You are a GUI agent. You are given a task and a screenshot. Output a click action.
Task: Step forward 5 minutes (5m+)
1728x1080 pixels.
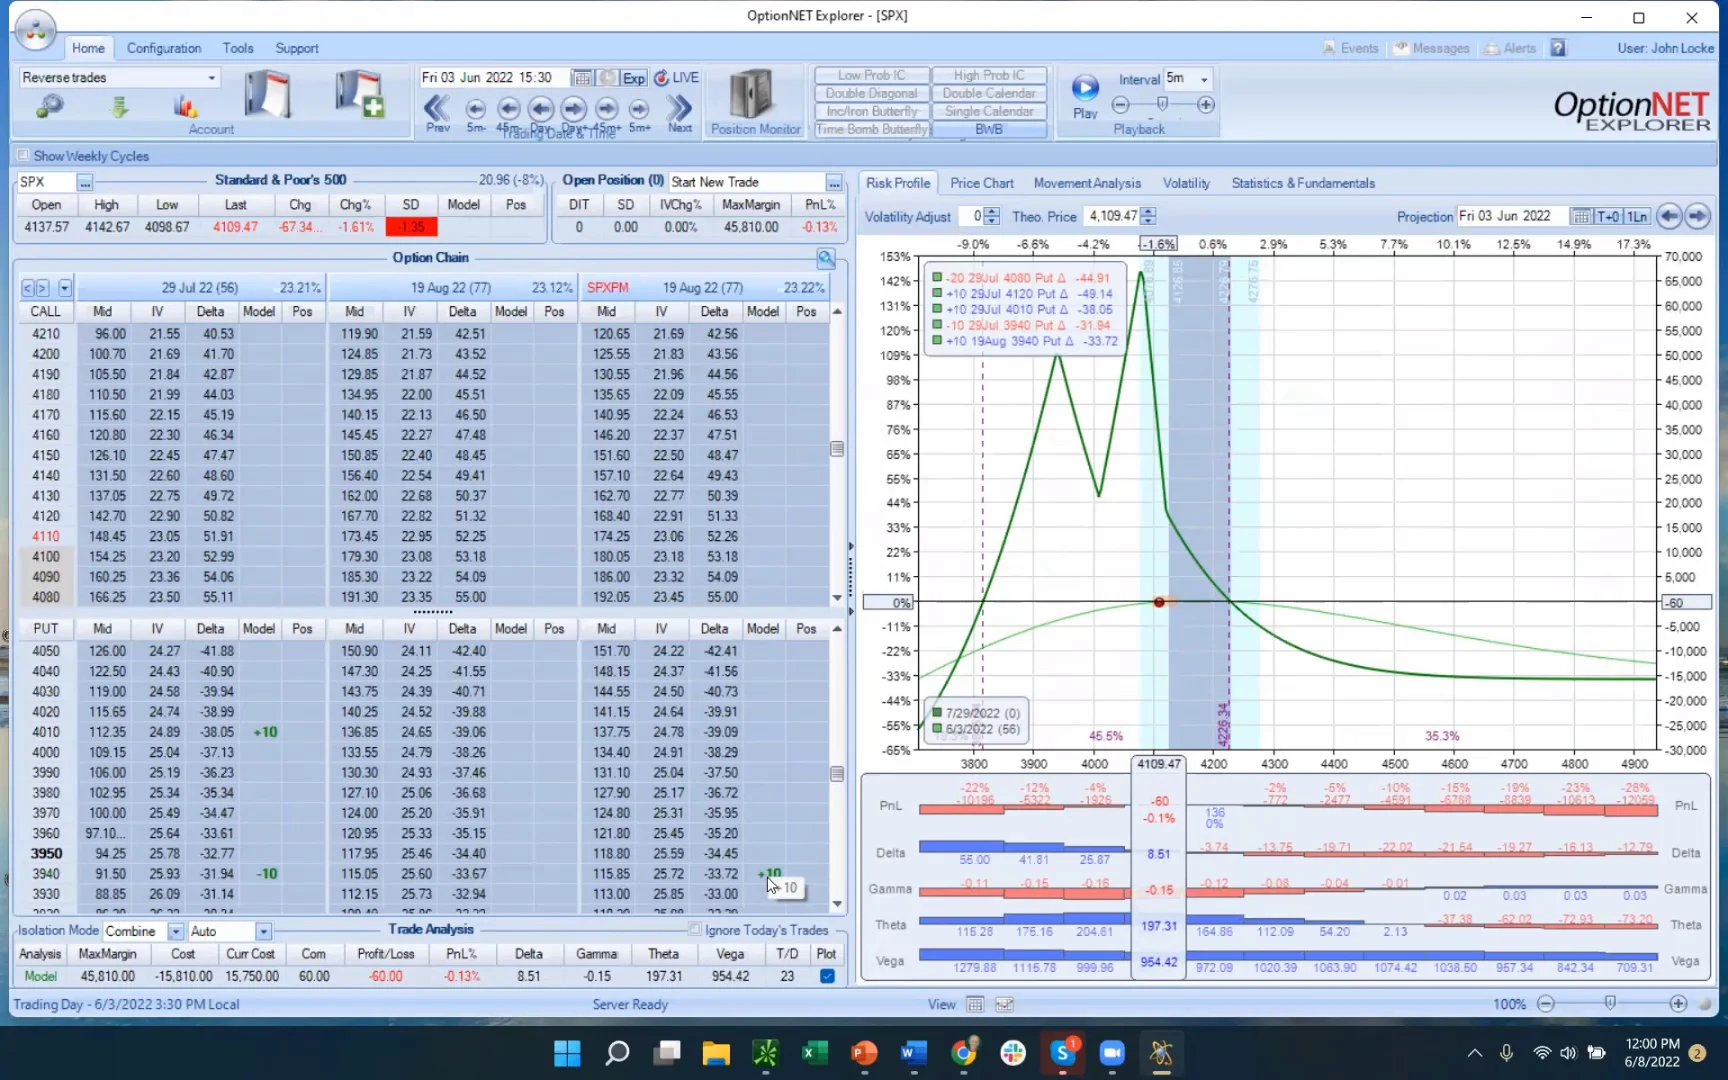click(x=640, y=108)
